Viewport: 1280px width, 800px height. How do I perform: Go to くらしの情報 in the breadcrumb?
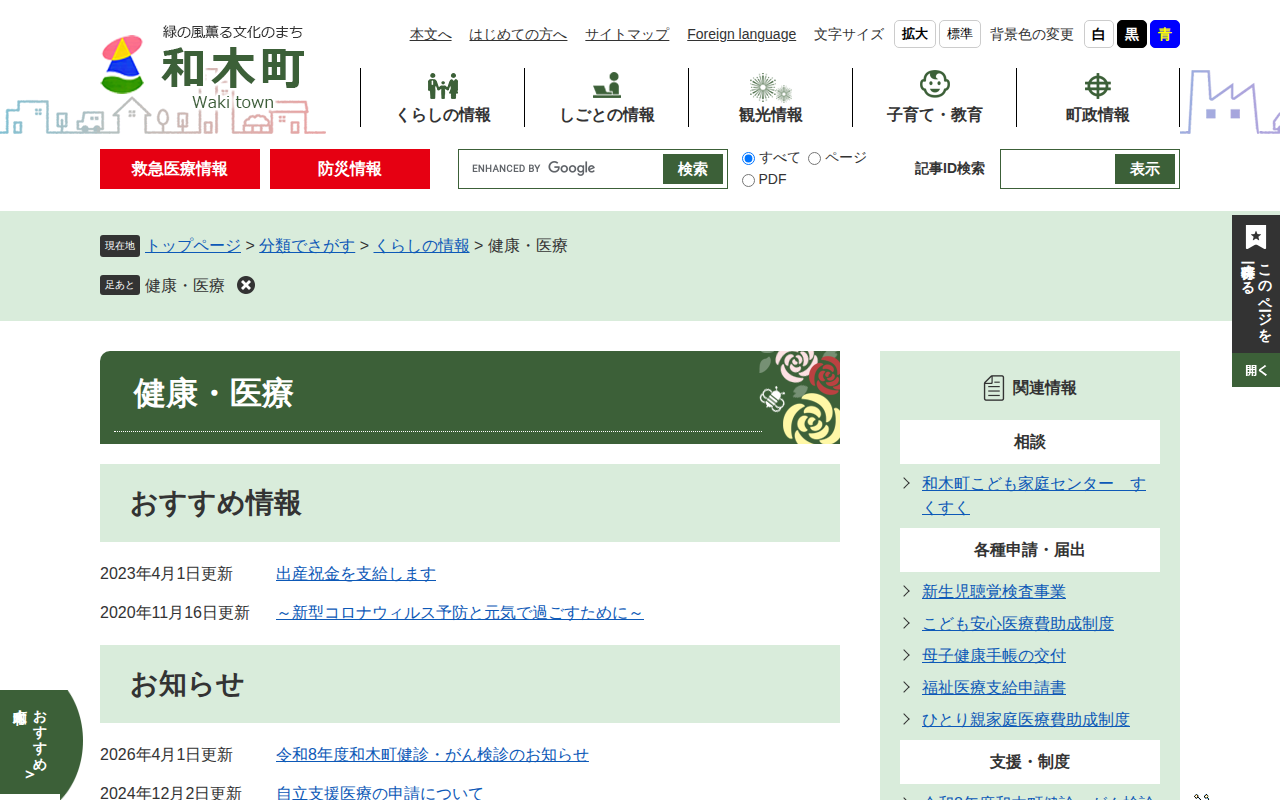[422, 246]
